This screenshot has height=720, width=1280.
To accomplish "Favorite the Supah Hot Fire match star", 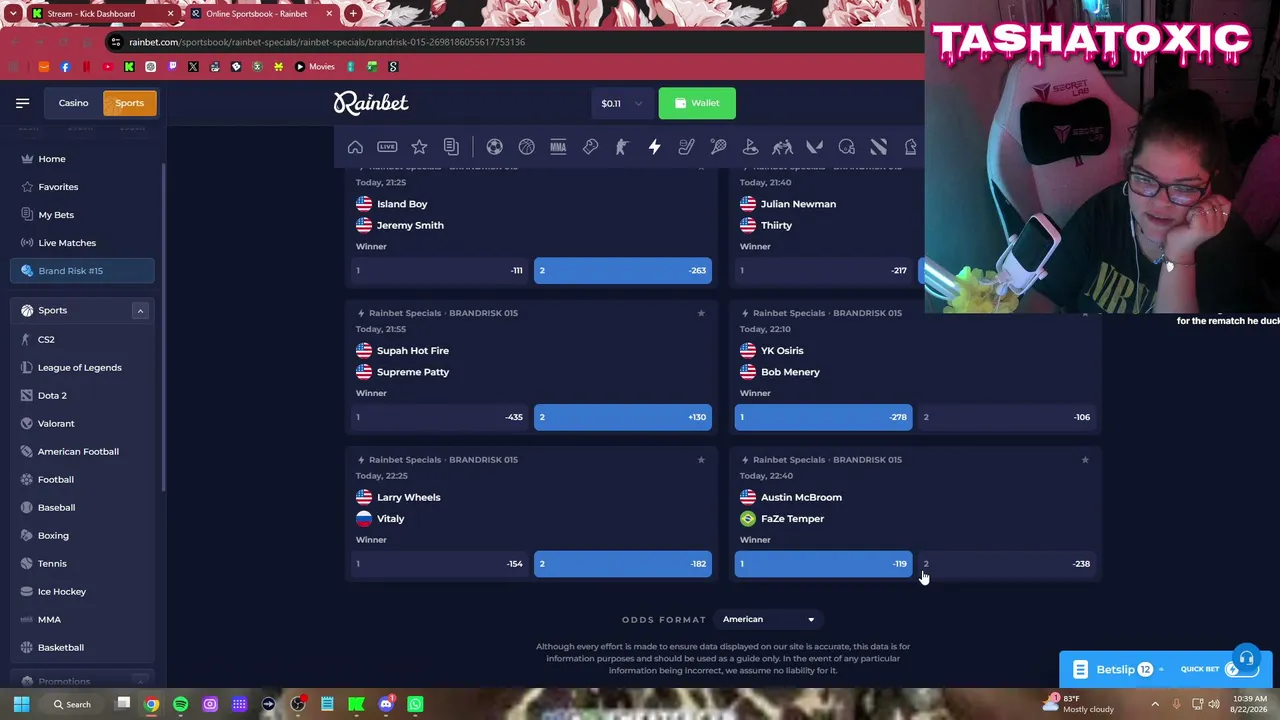I will pos(701,313).
